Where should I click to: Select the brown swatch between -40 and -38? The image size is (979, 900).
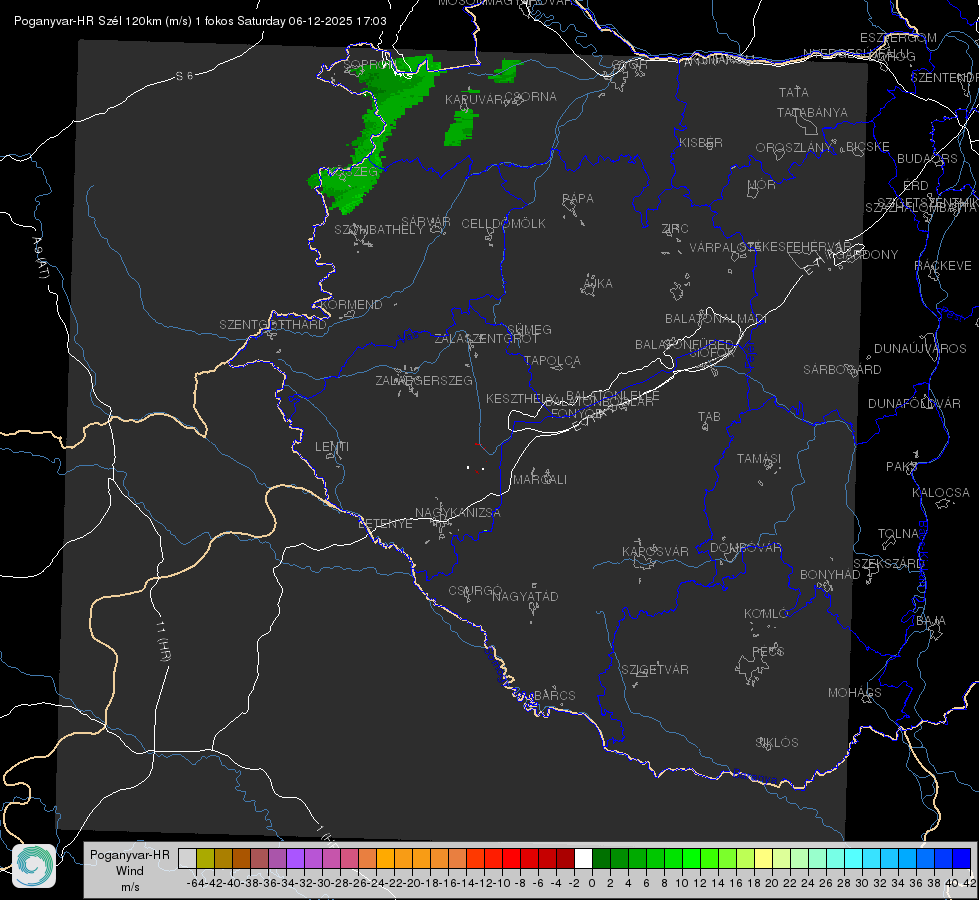click(x=241, y=858)
